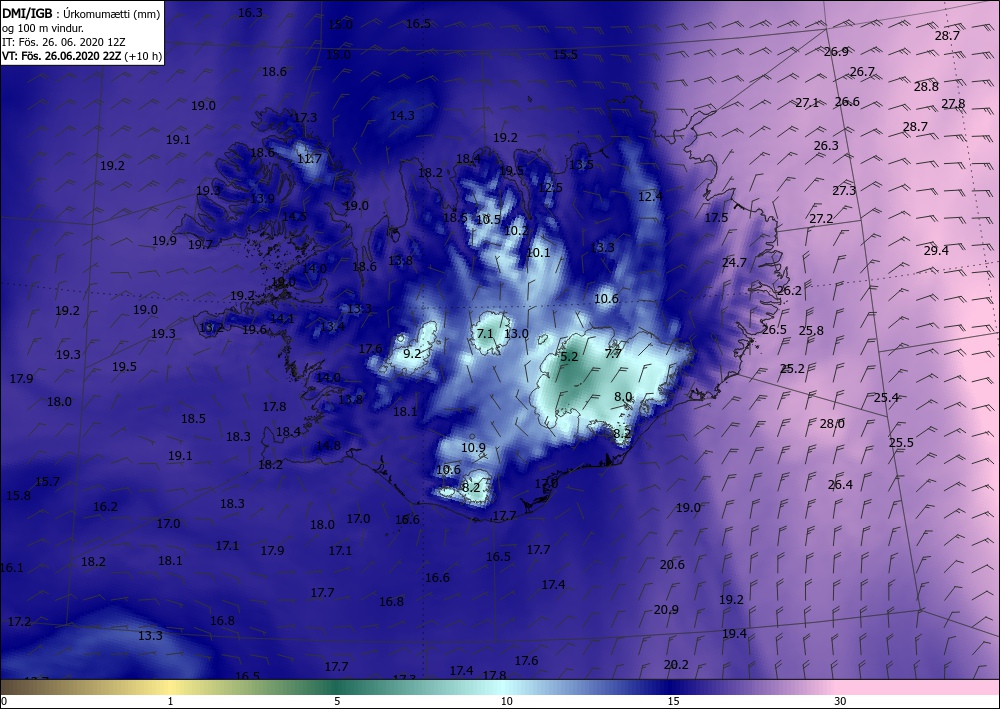Click the 27.8 value on the map
This screenshot has width=1000, height=709.
pyautogui.click(x=953, y=103)
